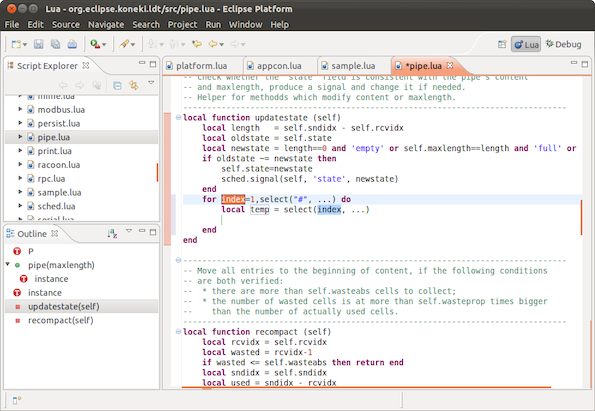Image resolution: width=595 pixels, height=411 pixels.
Task: Expand the modbus.lua tree node
Action: [20, 109]
